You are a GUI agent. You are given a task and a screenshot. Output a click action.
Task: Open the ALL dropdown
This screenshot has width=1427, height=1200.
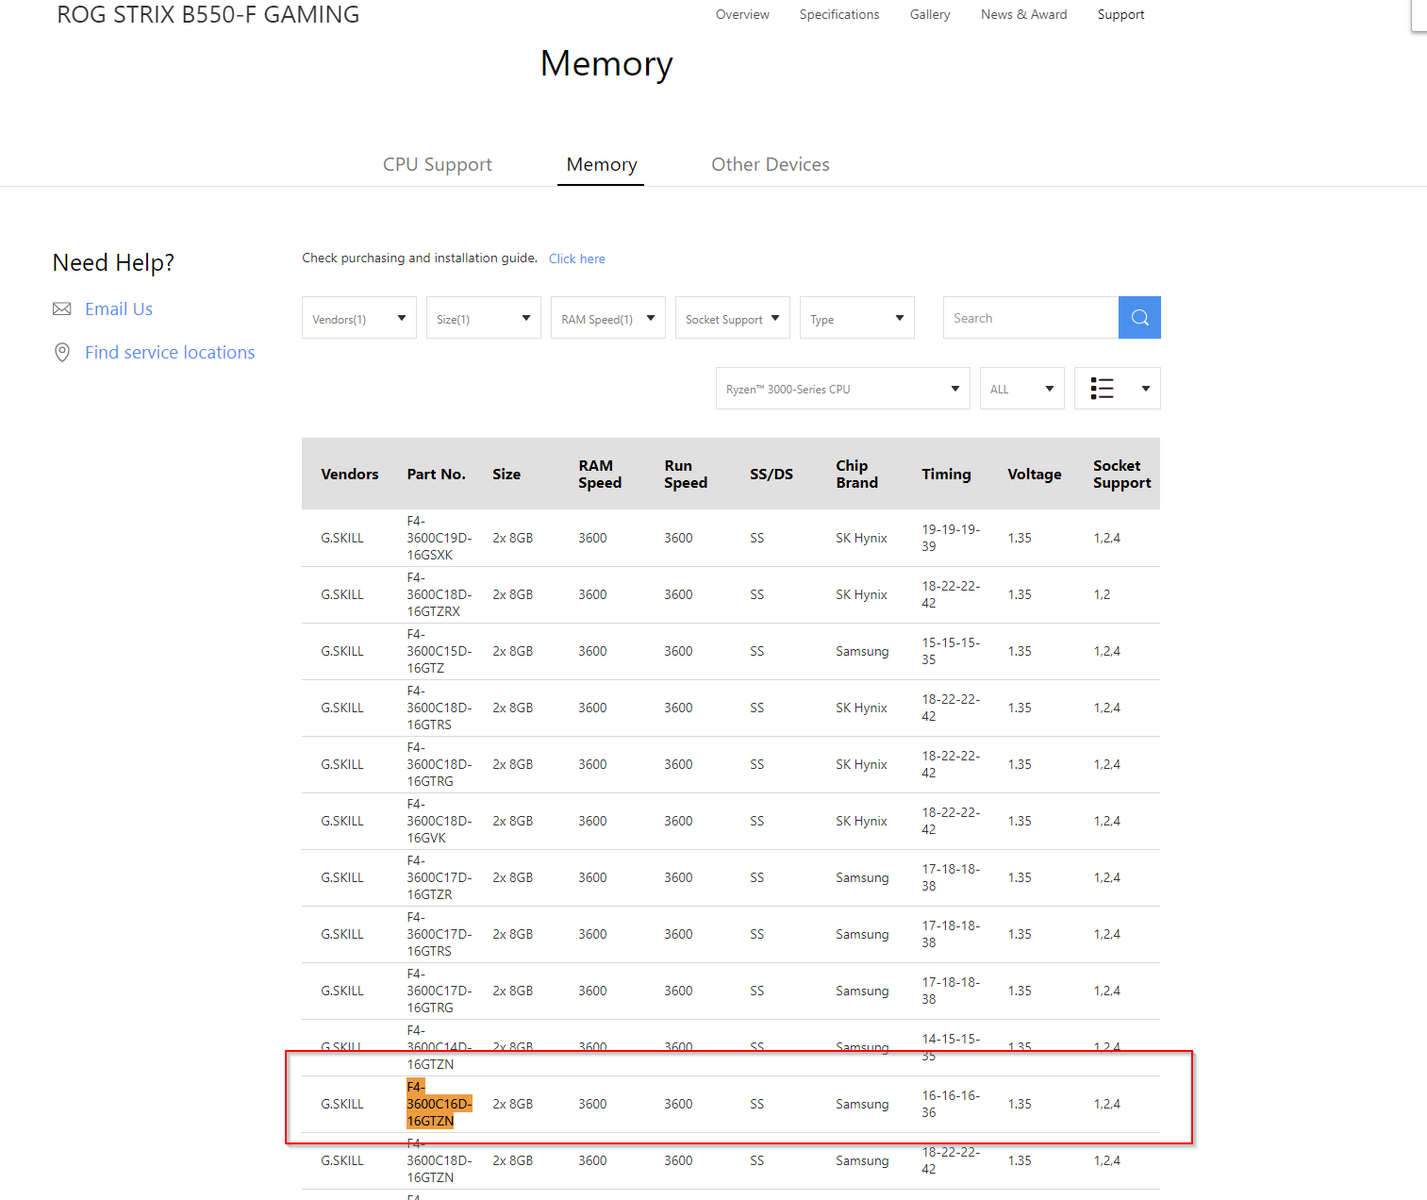click(1022, 389)
